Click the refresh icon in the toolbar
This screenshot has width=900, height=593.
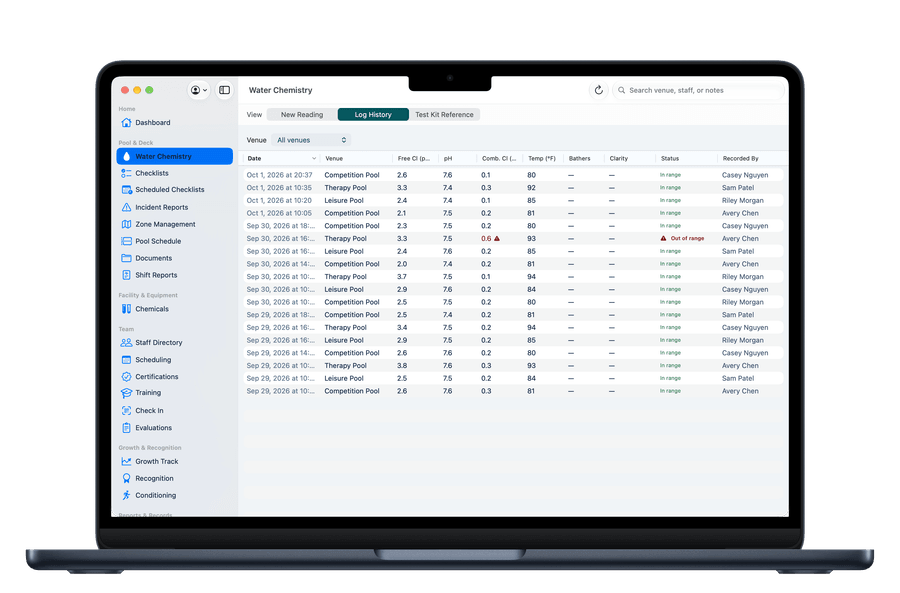point(599,90)
